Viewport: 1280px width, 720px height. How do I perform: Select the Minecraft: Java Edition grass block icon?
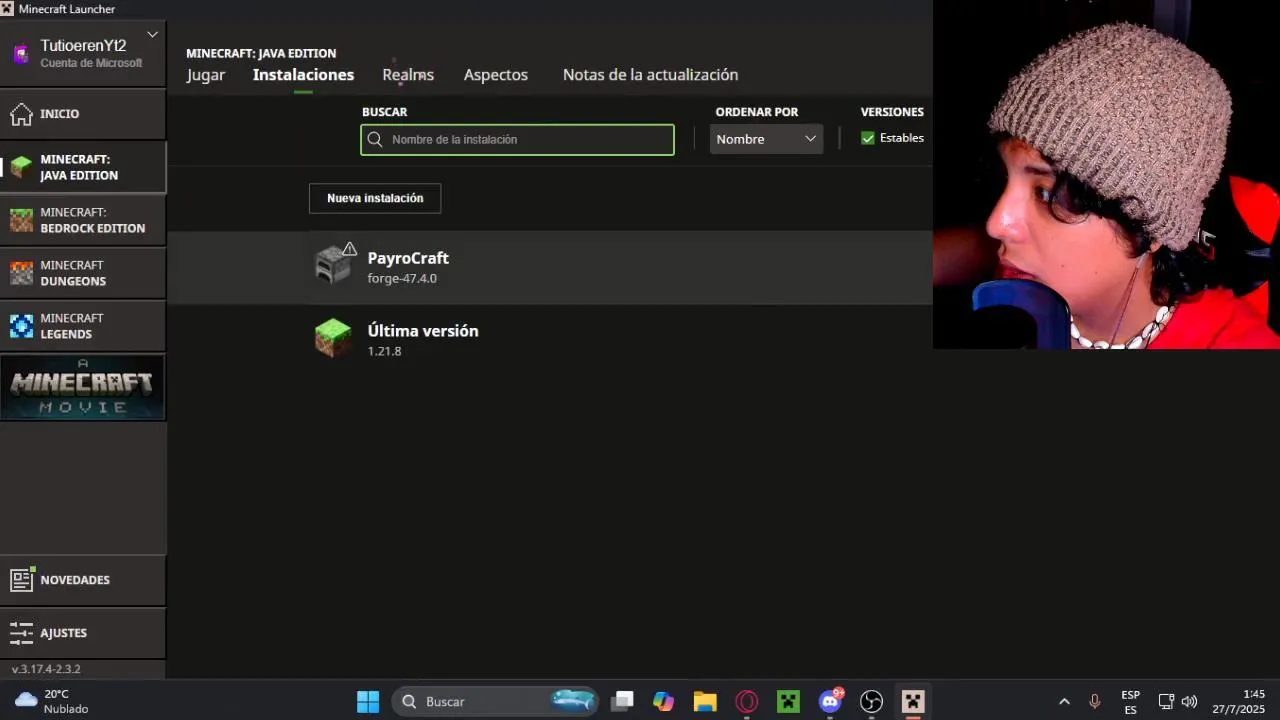pos(22,167)
